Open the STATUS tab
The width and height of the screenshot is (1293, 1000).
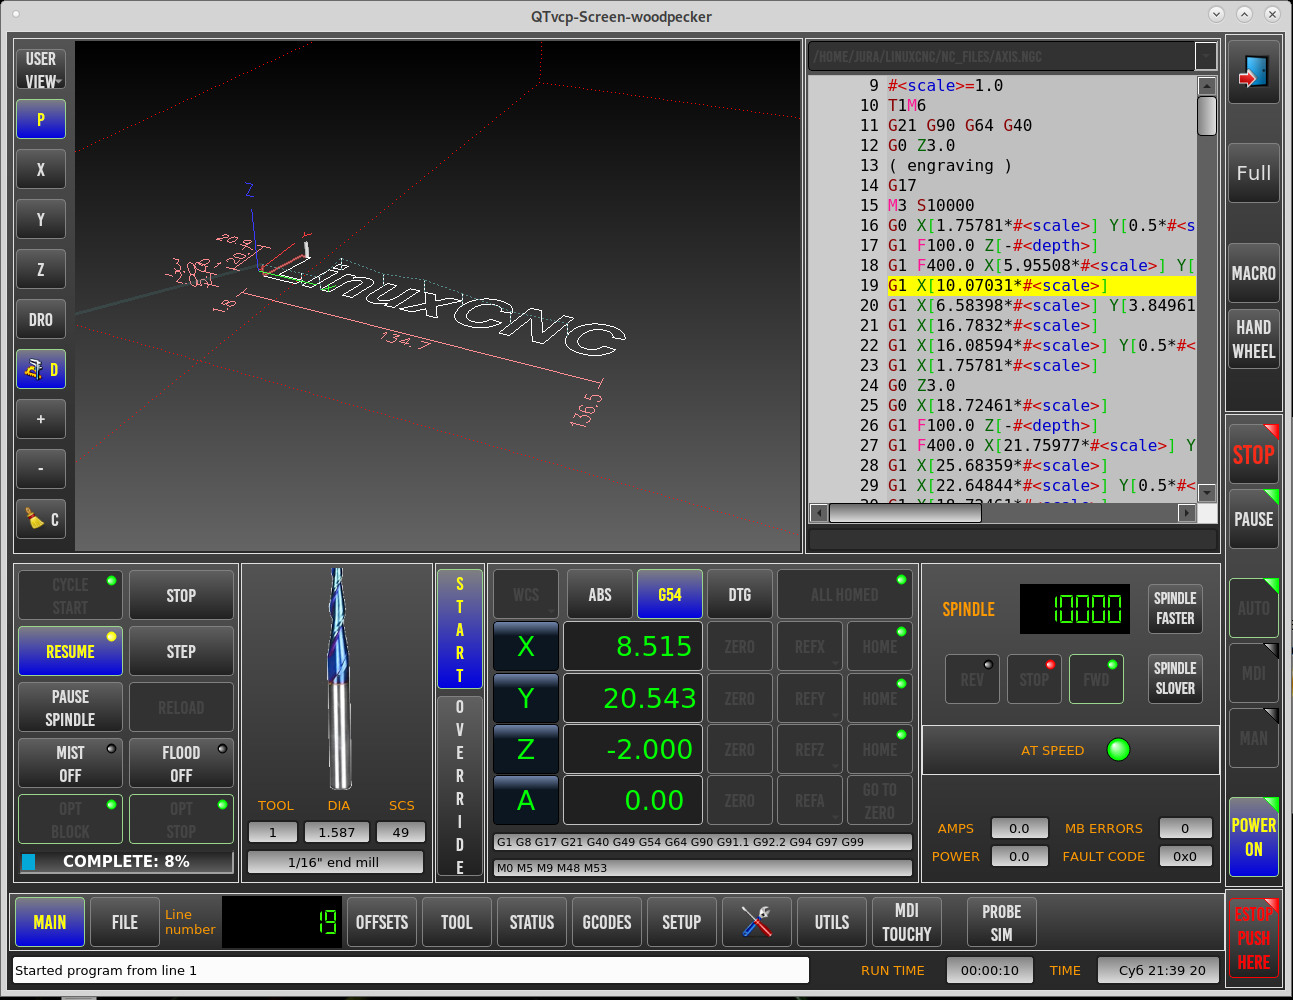pyautogui.click(x=532, y=922)
